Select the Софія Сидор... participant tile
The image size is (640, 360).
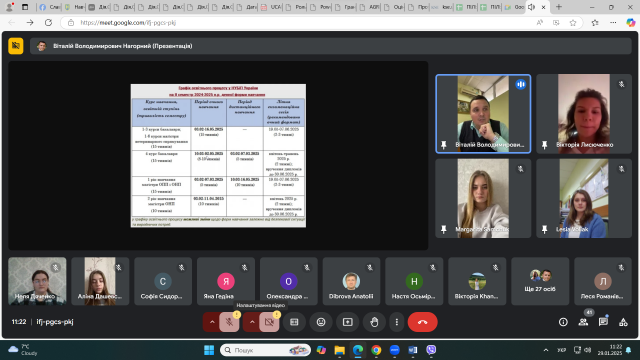(163, 281)
